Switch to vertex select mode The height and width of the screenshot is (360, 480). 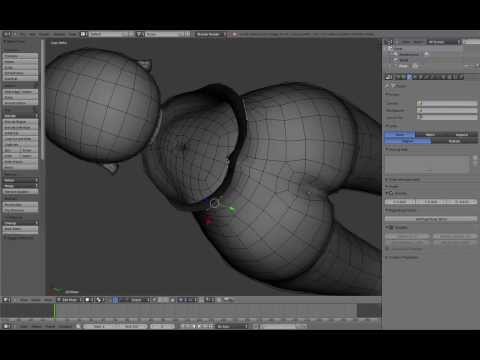[x=181, y=300]
